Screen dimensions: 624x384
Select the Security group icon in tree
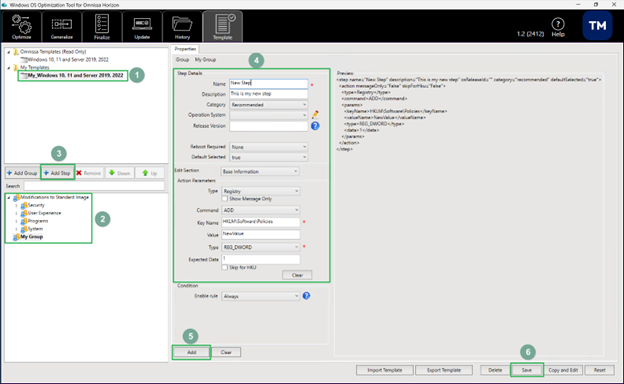pos(24,205)
